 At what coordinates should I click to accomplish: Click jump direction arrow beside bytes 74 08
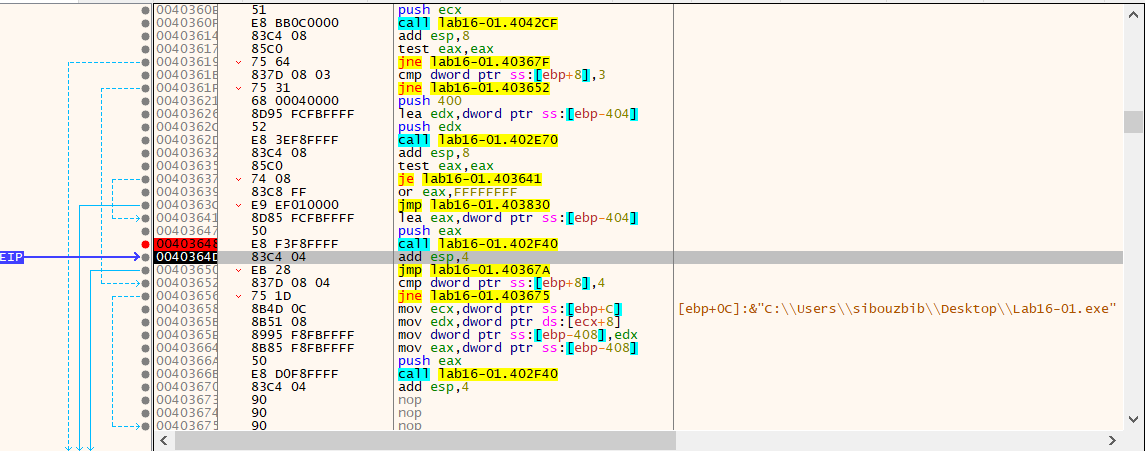pyautogui.click(x=237, y=179)
